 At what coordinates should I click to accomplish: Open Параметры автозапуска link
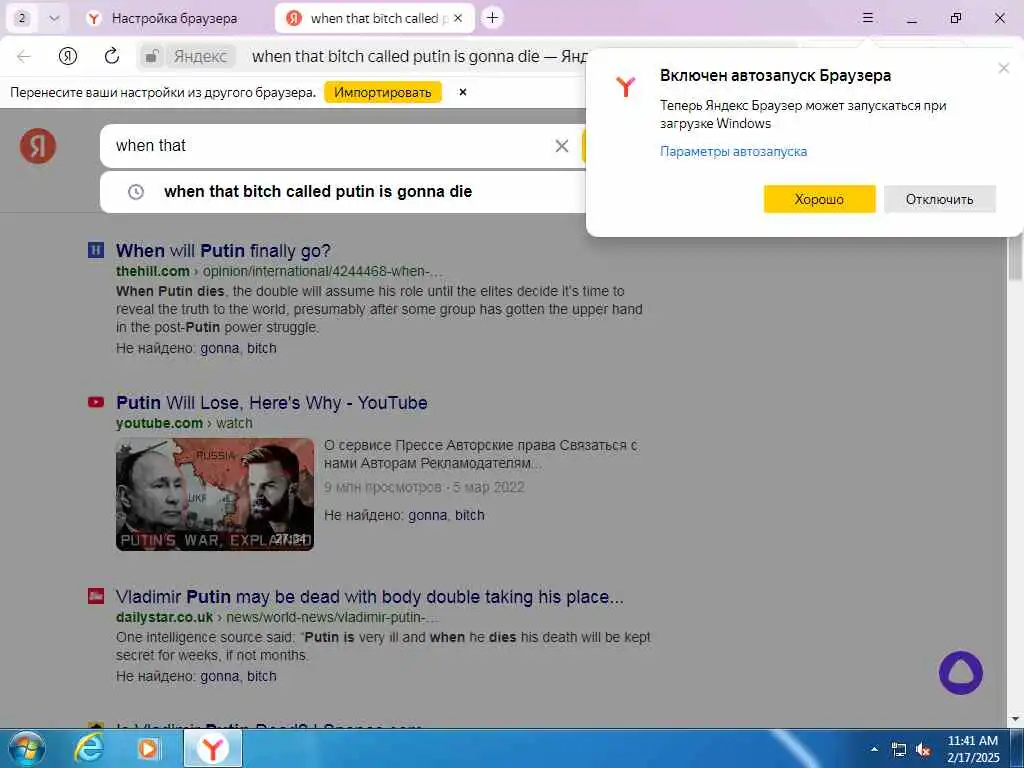[x=733, y=152]
